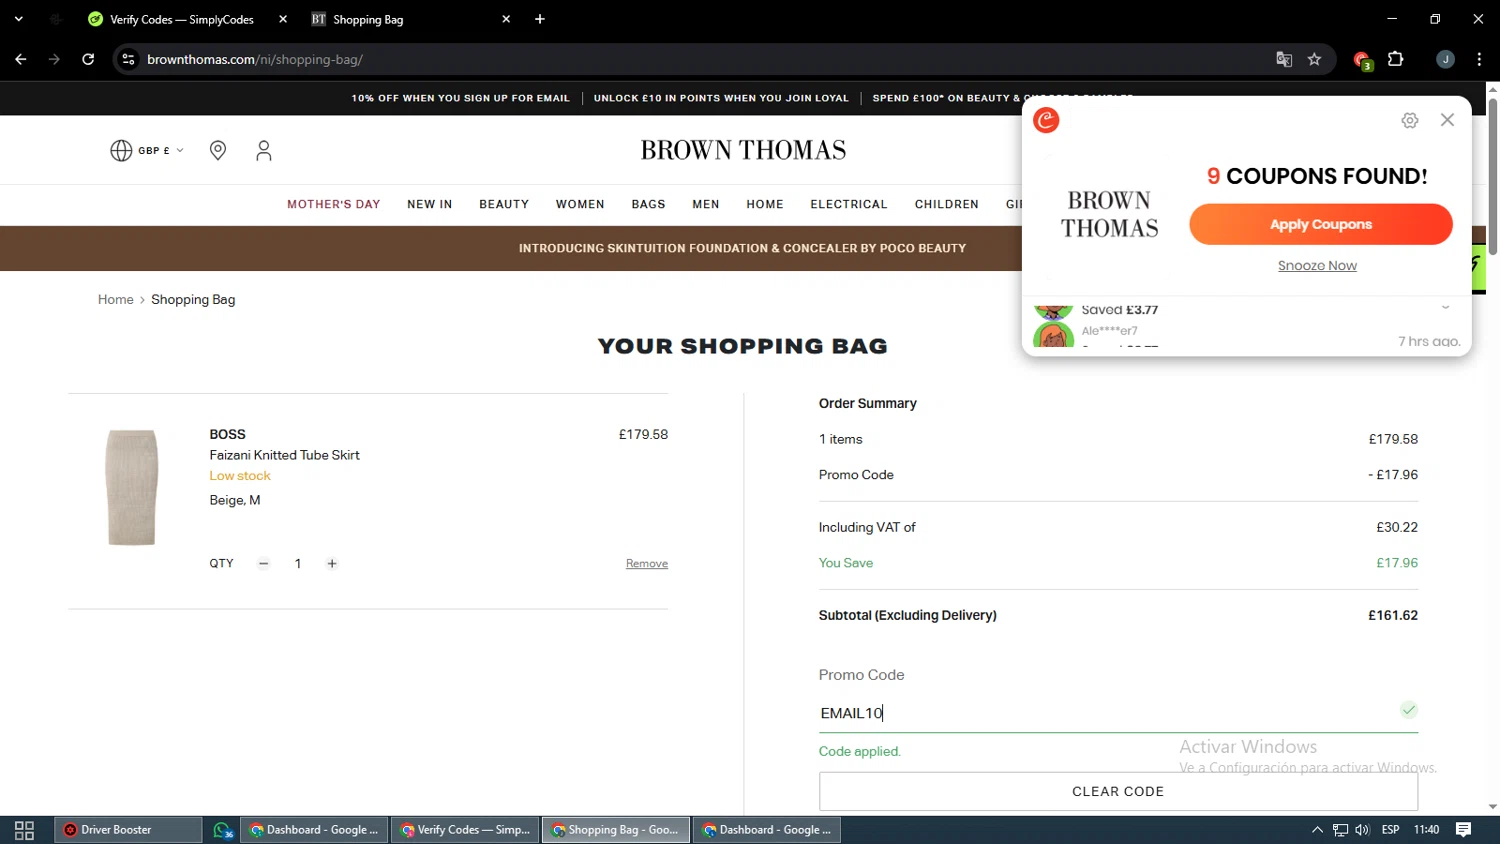Open the Electrical menu
This screenshot has height=844, width=1500.
(x=849, y=204)
